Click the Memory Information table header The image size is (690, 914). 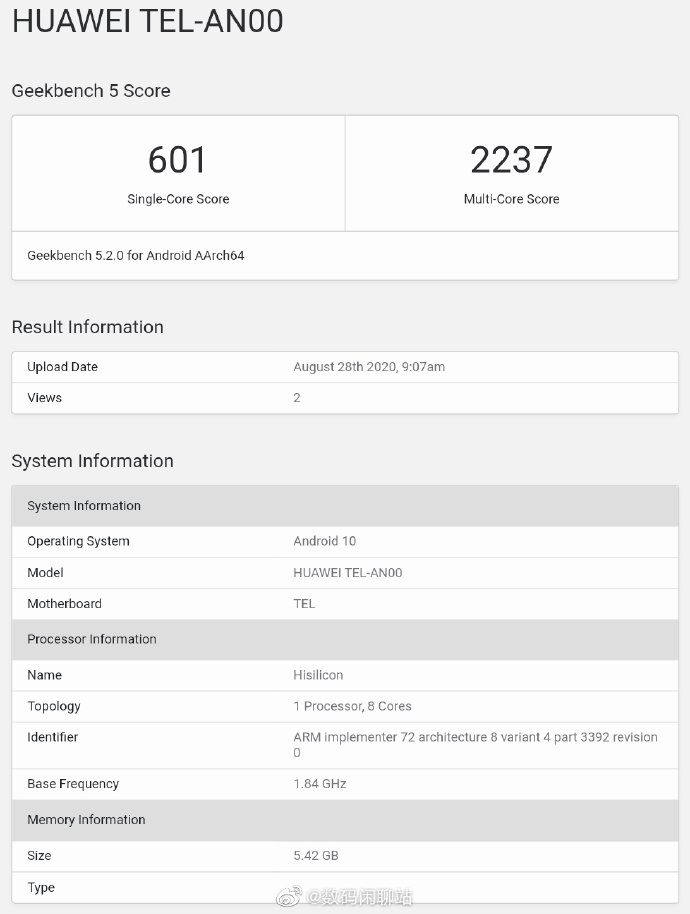(345, 820)
